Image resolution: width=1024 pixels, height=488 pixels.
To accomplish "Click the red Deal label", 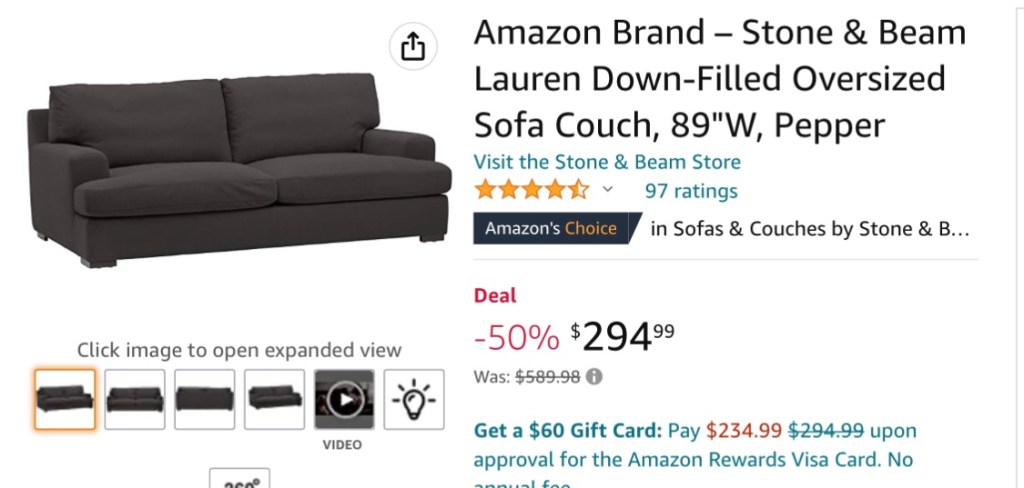I will [495, 295].
